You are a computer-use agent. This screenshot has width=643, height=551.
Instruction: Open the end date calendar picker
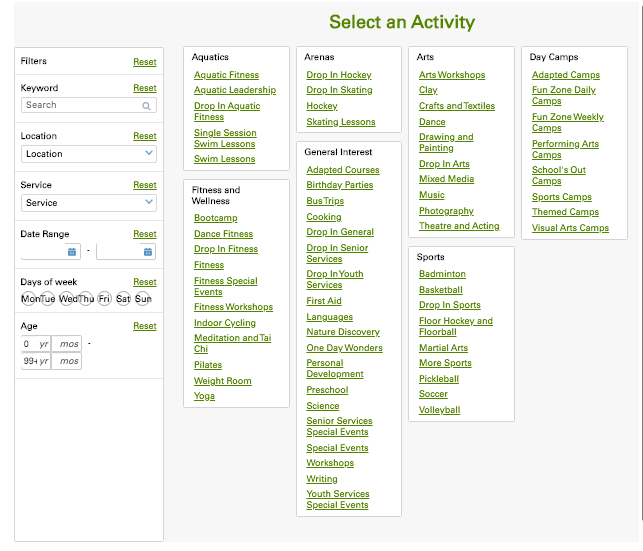click(x=147, y=252)
